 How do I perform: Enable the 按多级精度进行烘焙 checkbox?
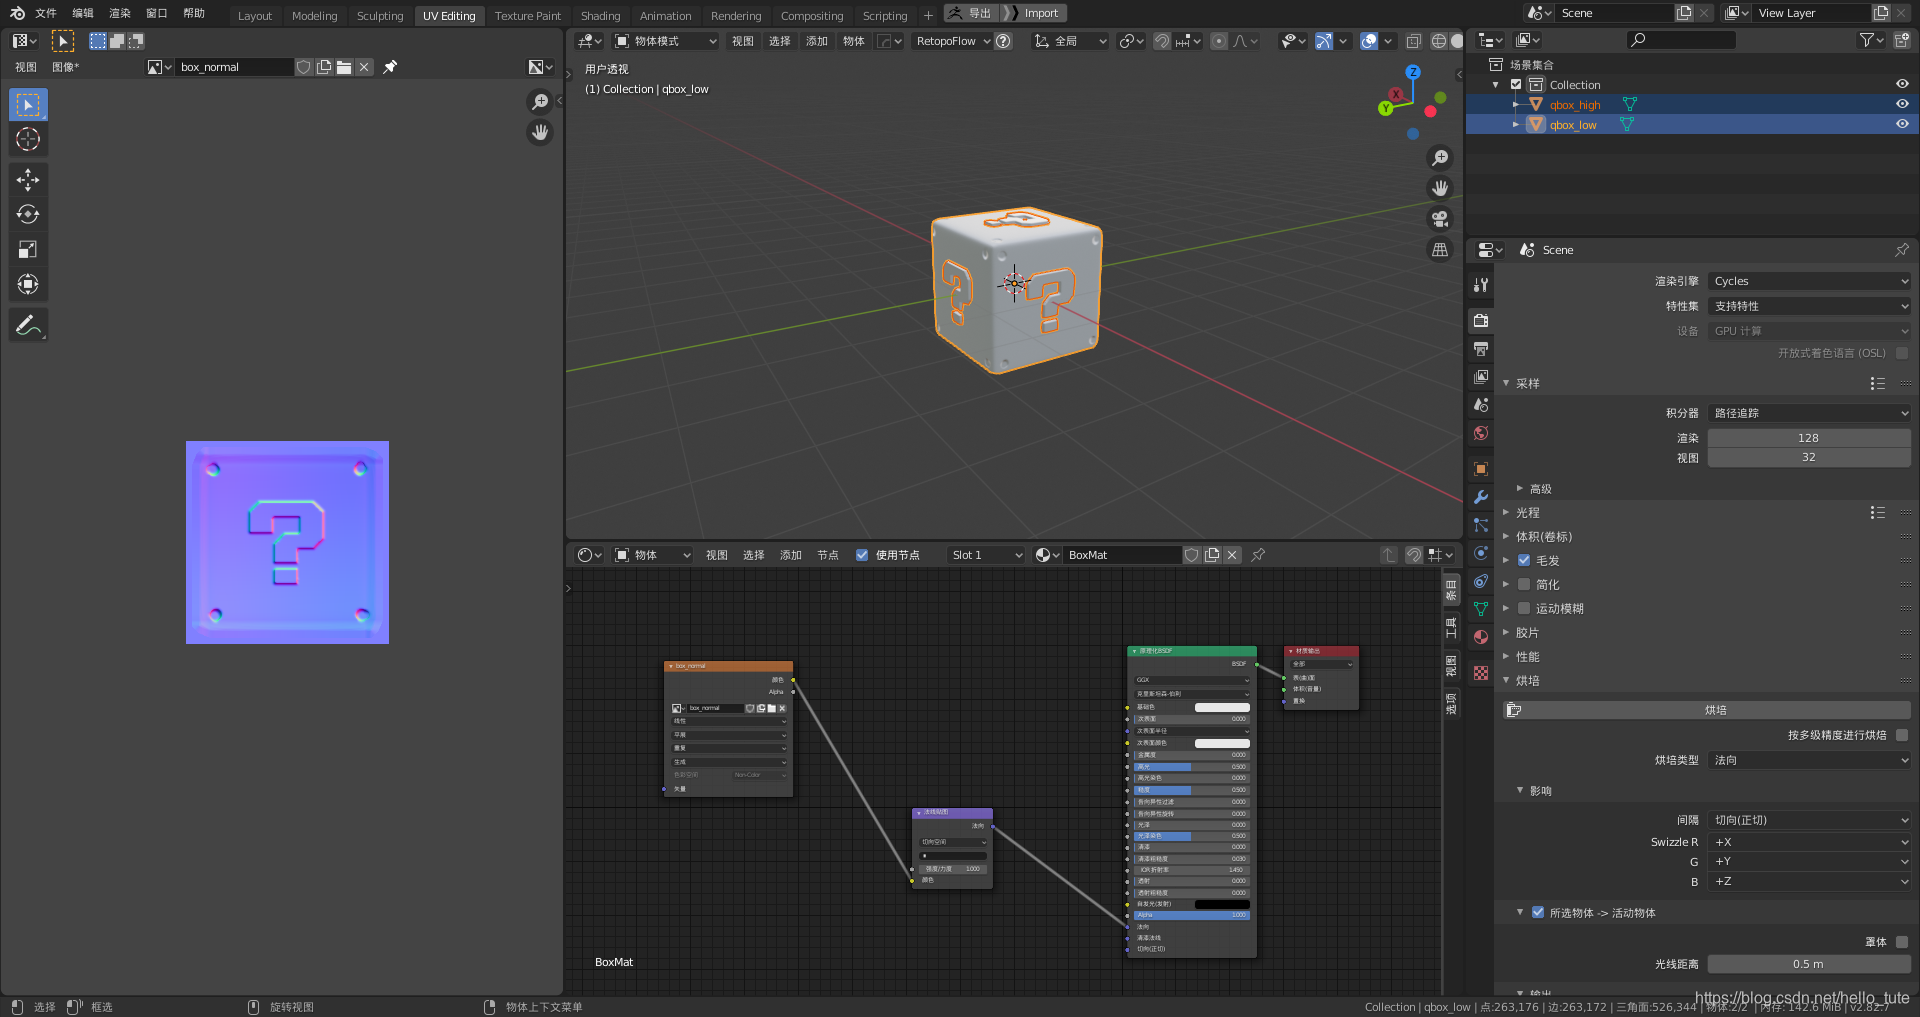coord(1902,735)
